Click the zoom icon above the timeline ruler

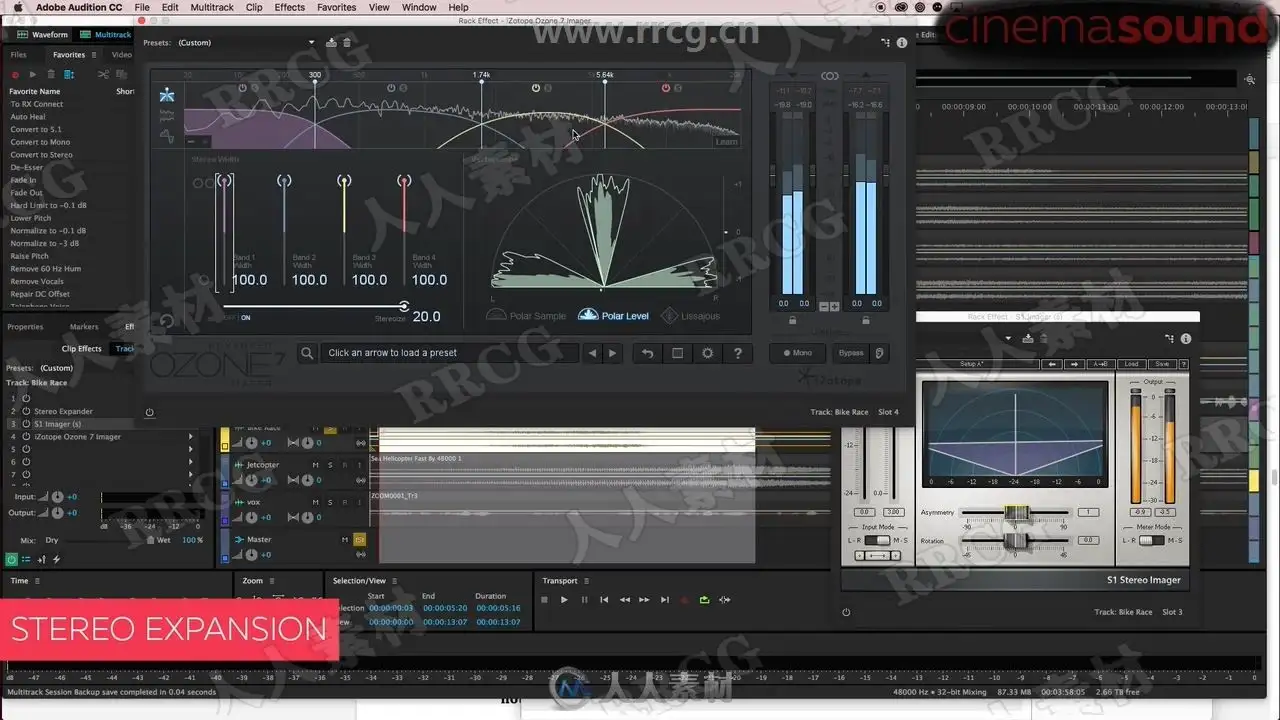pyautogui.click(x=1249, y=78)
